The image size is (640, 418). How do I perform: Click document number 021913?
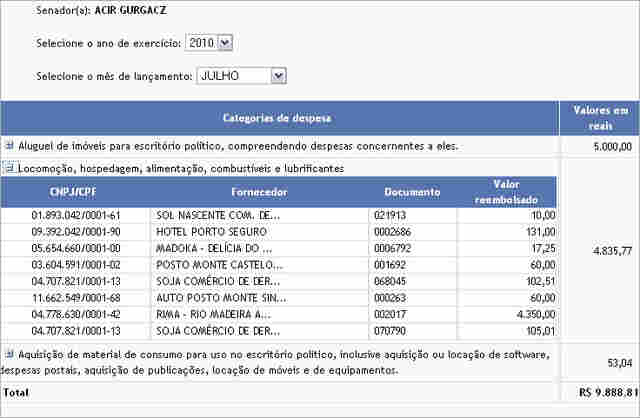[391, 215]
